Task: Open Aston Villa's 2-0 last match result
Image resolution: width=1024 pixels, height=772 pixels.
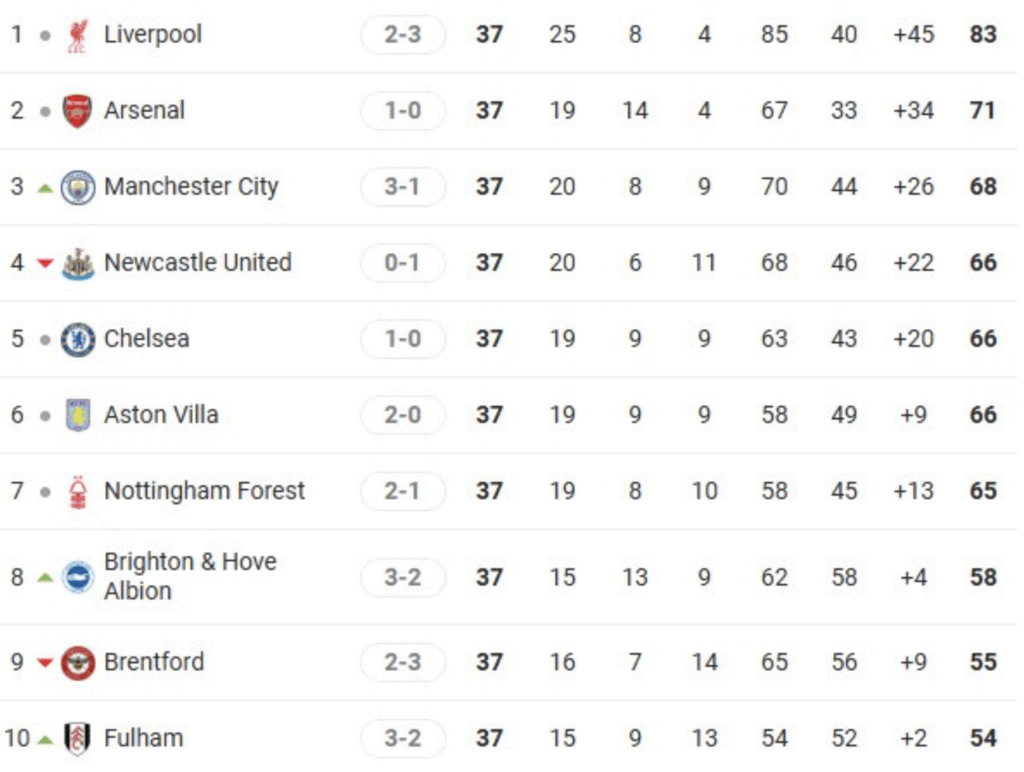Action: click(x=403, y=415)
